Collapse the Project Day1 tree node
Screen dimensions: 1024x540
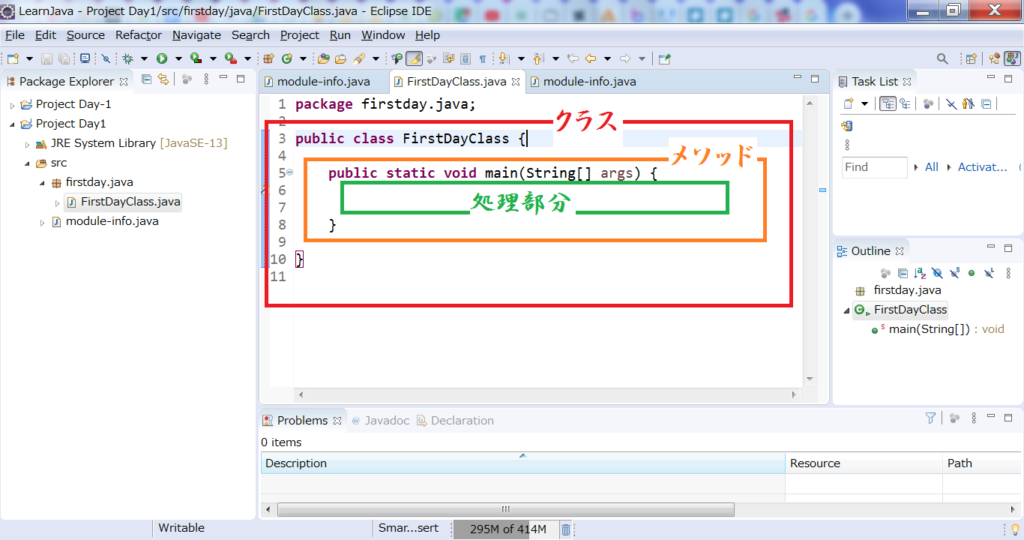pos(12,124)
